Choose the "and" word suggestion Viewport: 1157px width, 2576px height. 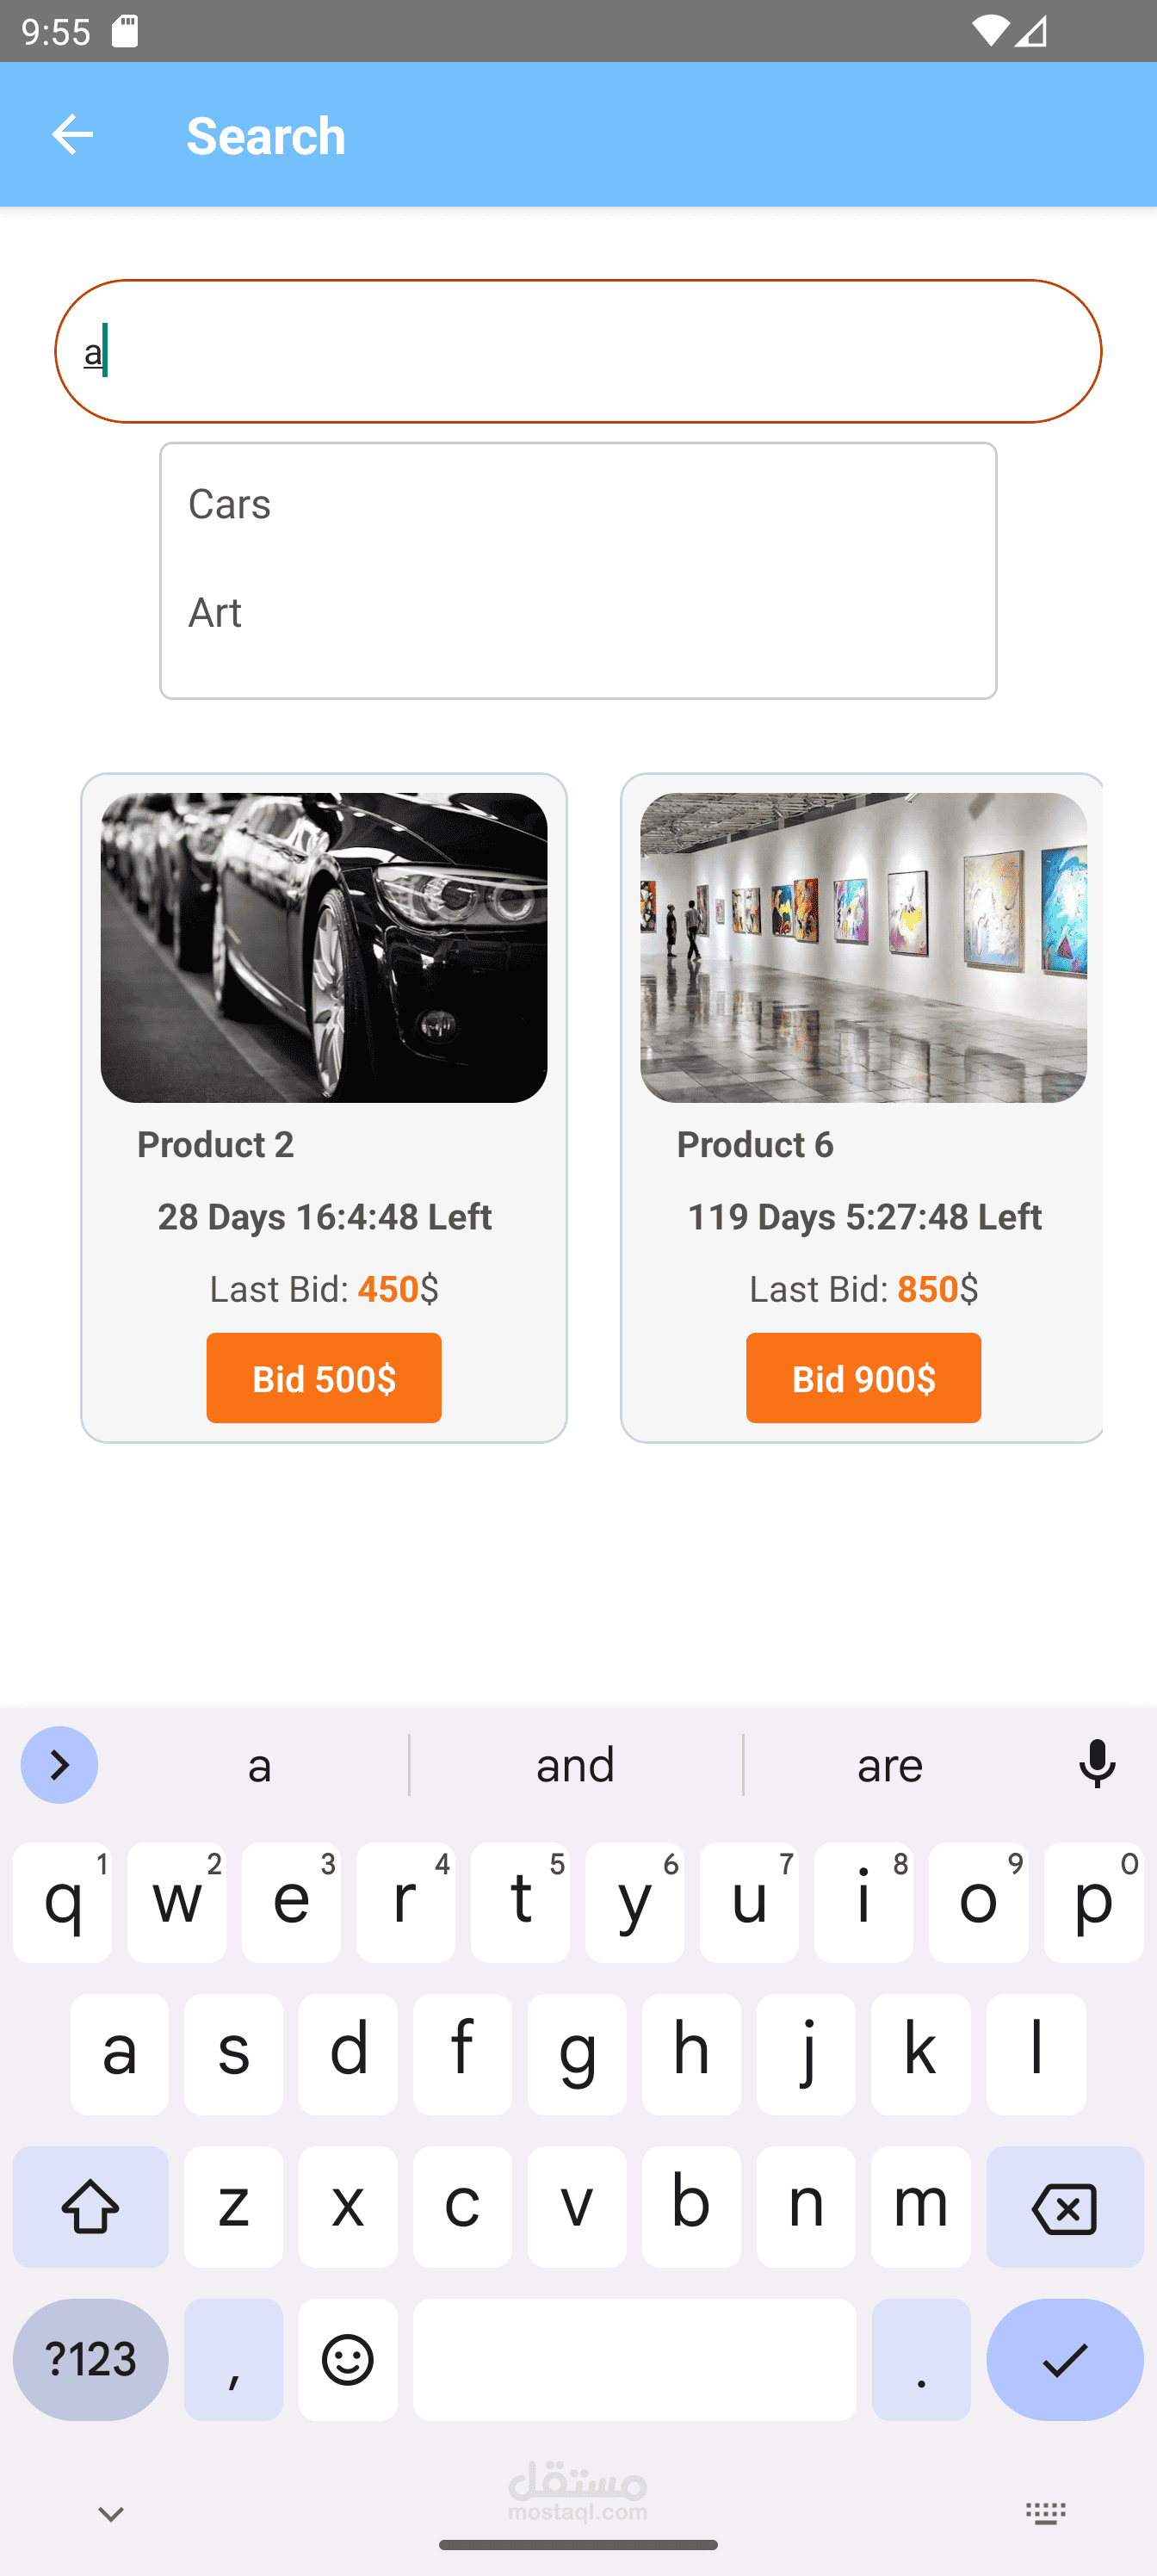coord(575,1765)
